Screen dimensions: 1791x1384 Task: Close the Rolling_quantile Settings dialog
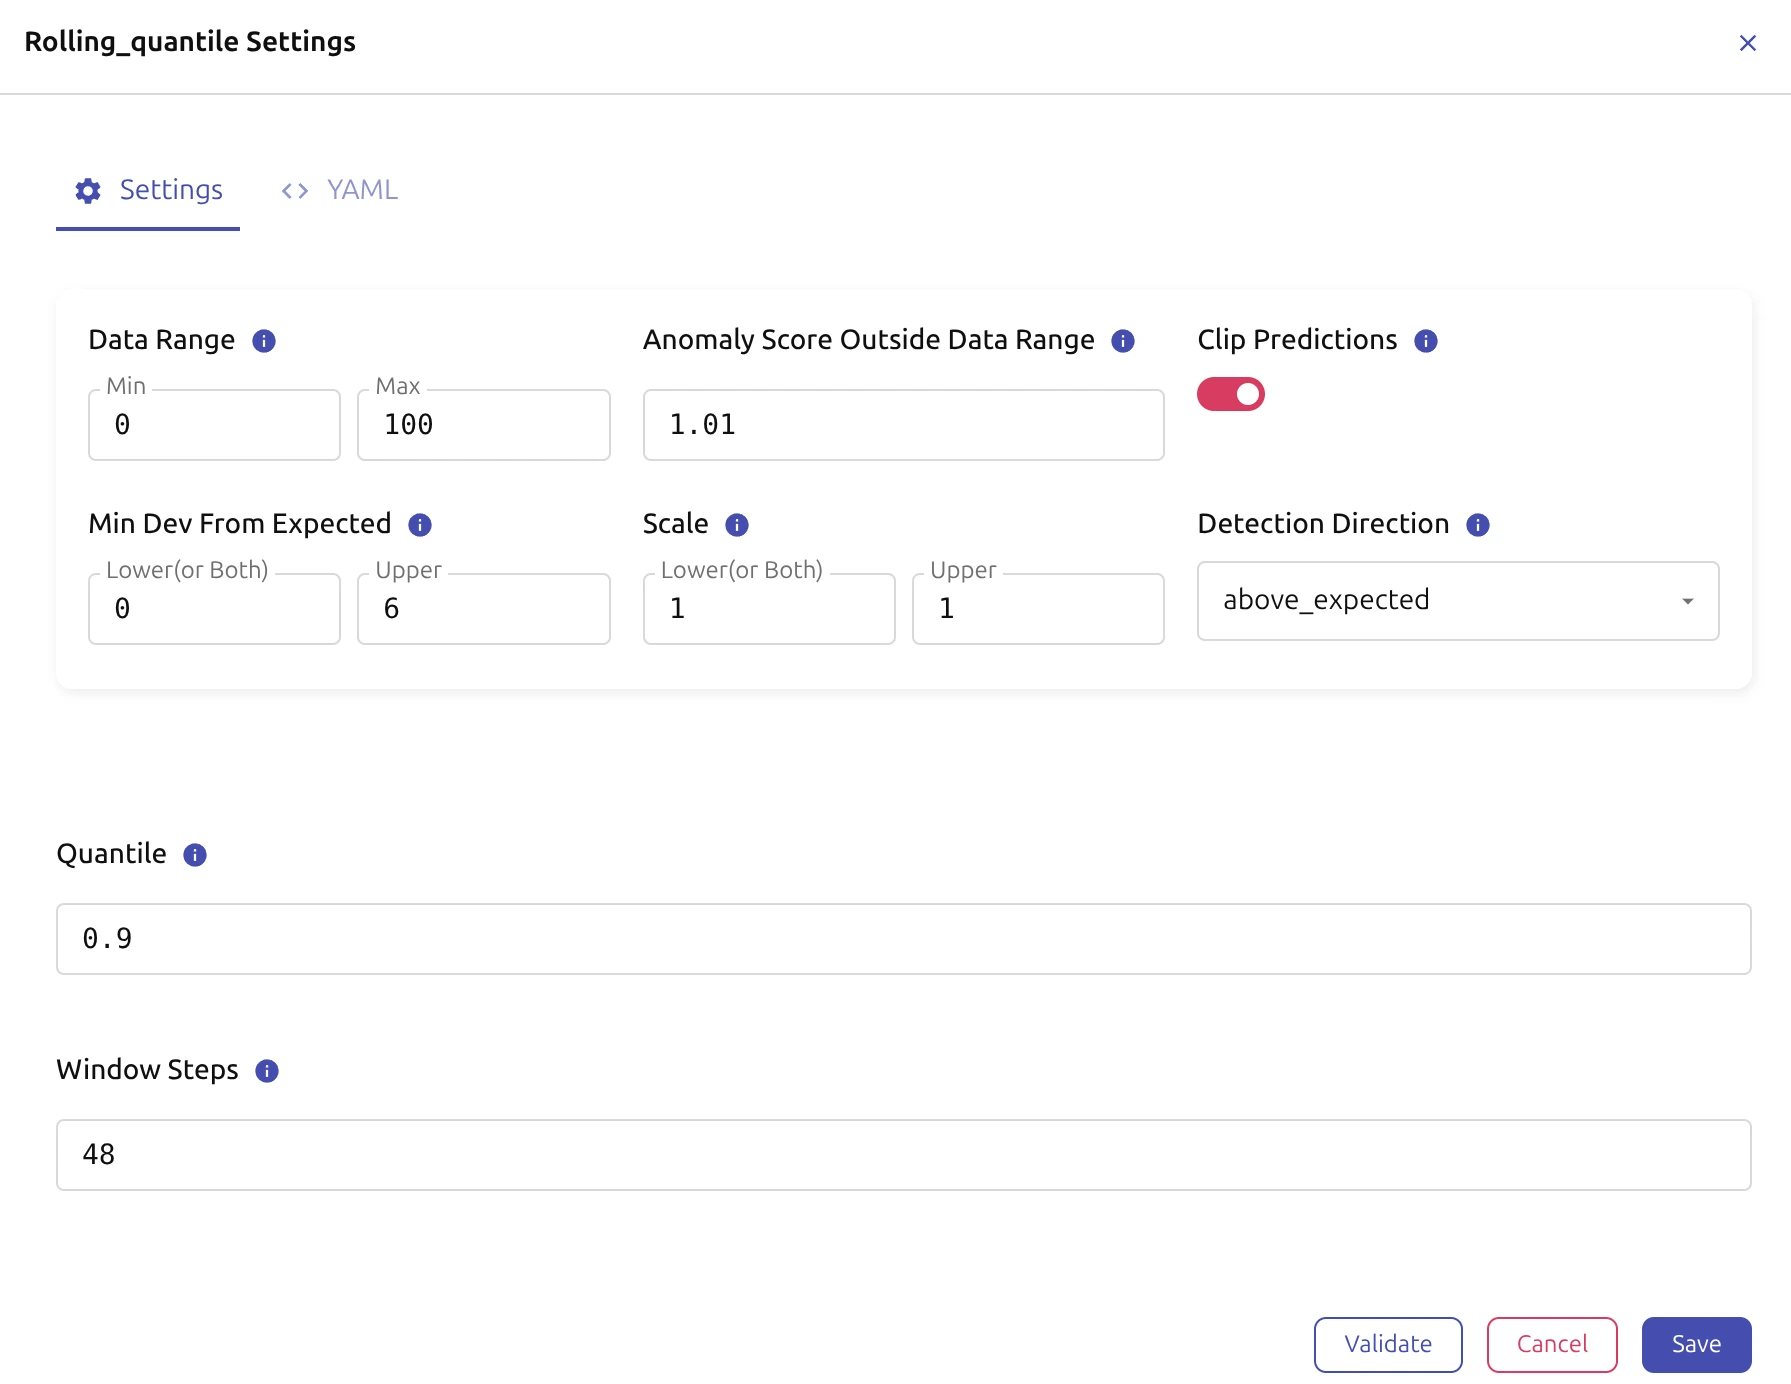[1747, 43]
